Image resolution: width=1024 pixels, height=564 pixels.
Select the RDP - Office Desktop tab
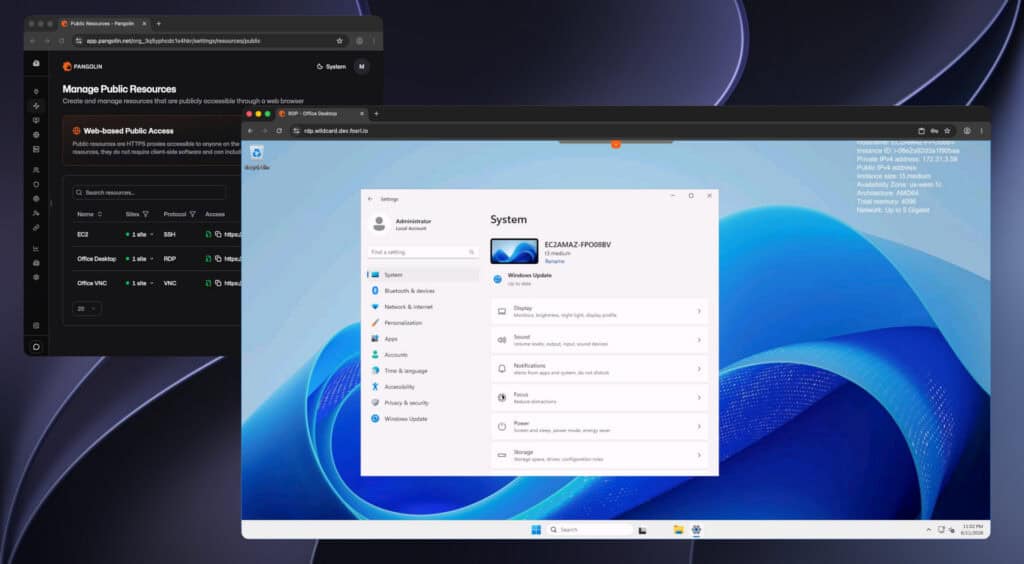pos(321,114)
